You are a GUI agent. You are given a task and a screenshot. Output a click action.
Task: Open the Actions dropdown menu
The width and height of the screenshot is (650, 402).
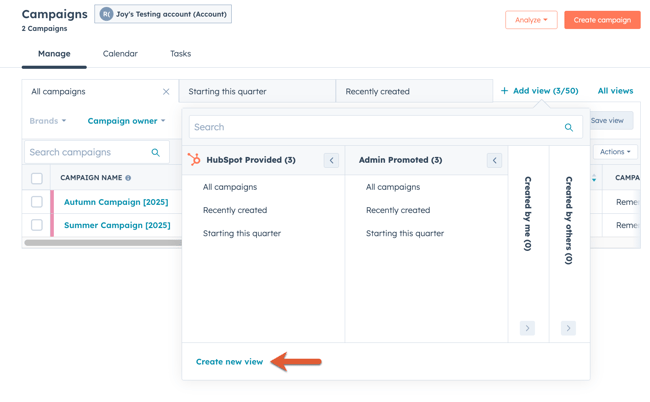pyautogui.click(x=615, y=152)
